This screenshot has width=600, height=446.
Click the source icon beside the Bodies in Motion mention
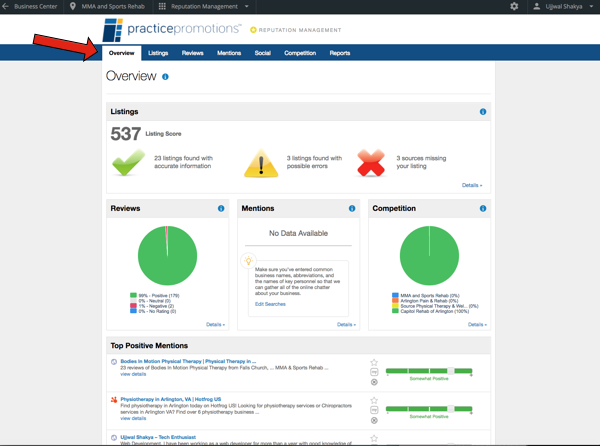coord(114,362)
